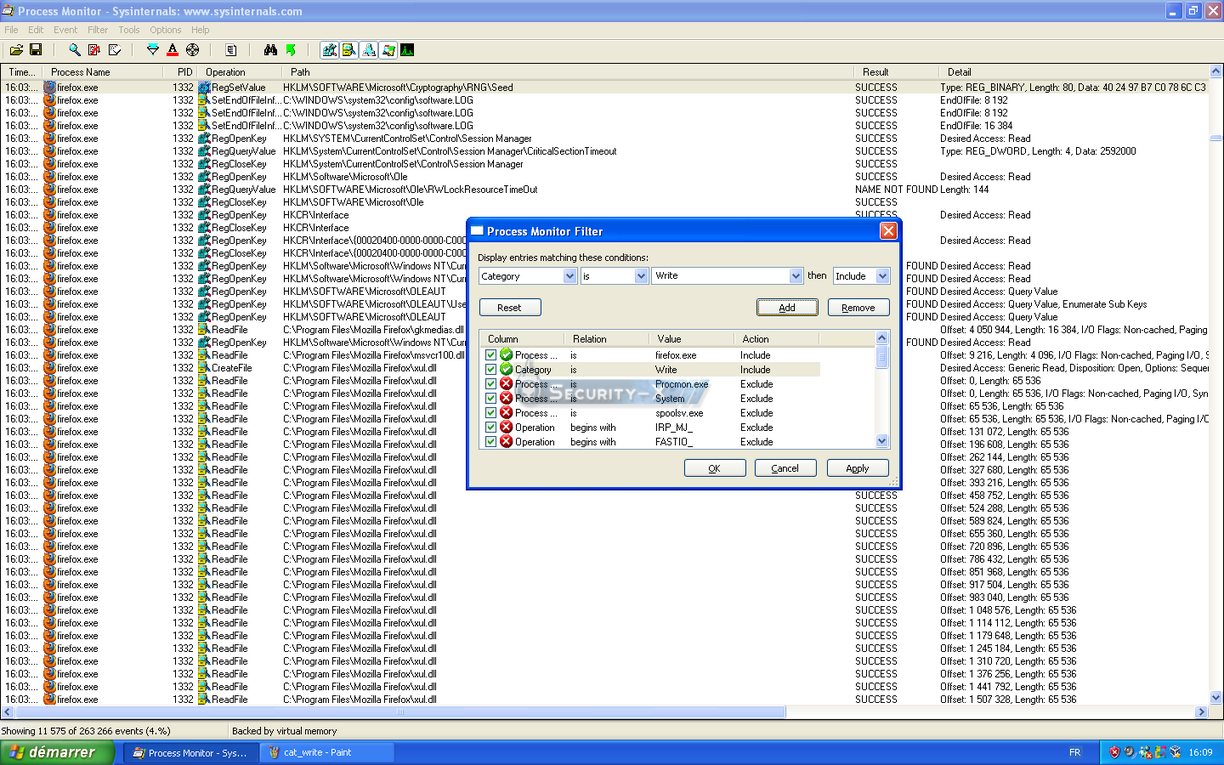The image size is (1224, 765).
Task: Toggle the IRP_MJ_ operation filter checkbox
Action: [x=491, y=428]
